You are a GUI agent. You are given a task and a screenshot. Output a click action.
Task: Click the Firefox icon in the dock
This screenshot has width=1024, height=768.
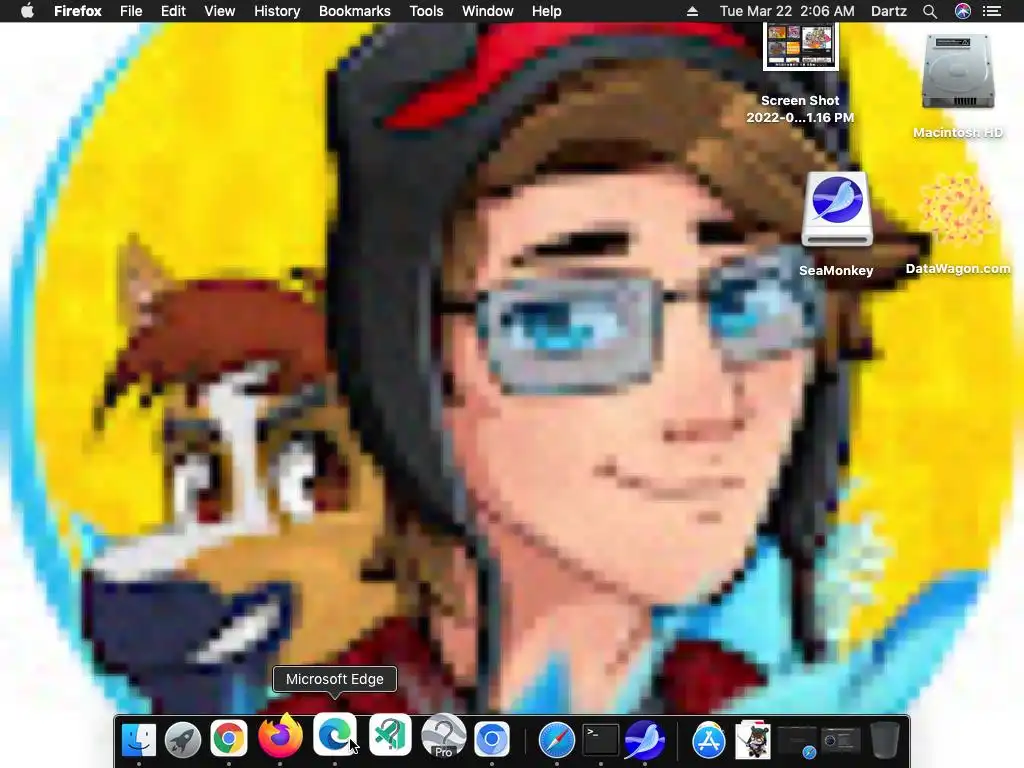point(280,738)
